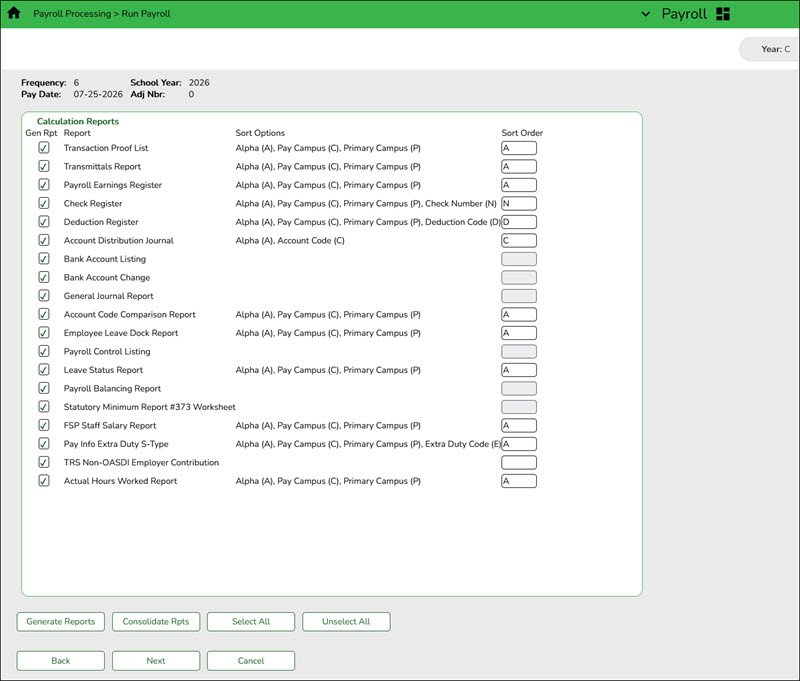Proceed with the Next button
This screenshot has width=800, height=681.
tap(156, 661)
